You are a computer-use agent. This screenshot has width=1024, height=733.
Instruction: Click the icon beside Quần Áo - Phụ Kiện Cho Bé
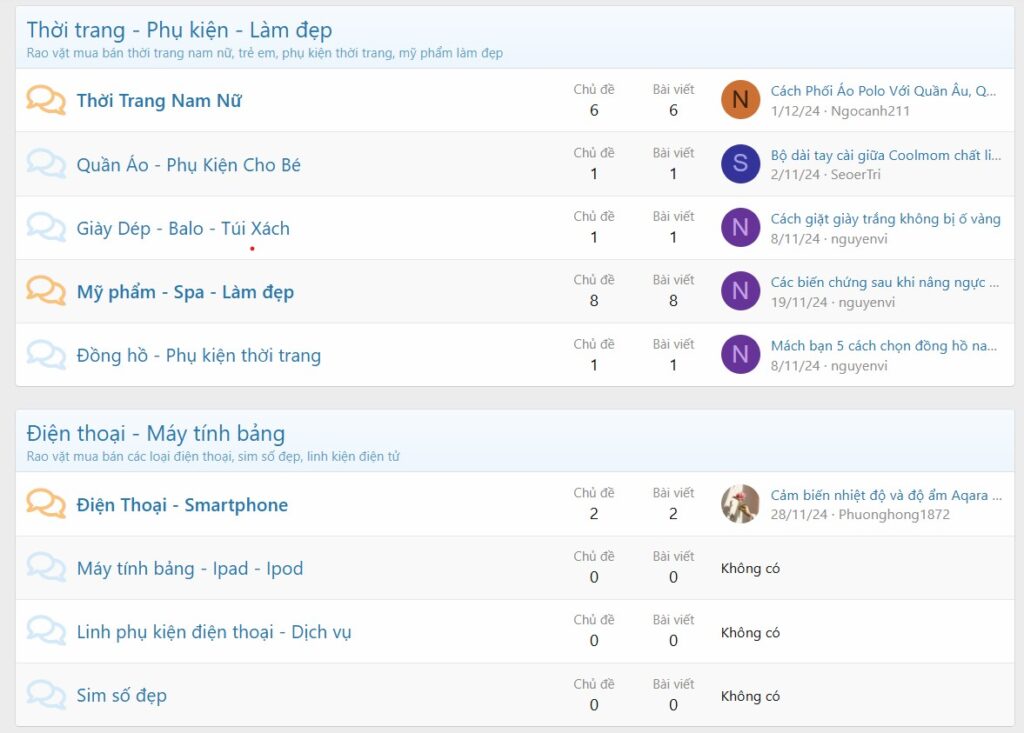(x=46, y=164)
